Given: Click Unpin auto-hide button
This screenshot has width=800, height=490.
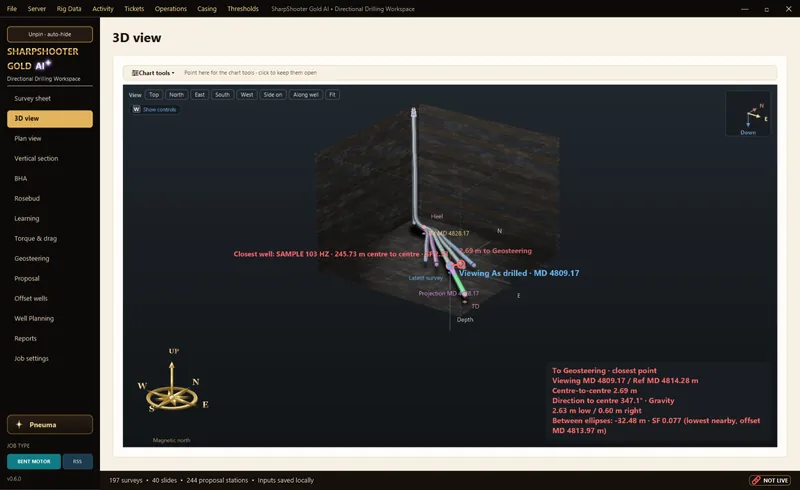Looking at the screenshot, I should (x=50, y=34).
